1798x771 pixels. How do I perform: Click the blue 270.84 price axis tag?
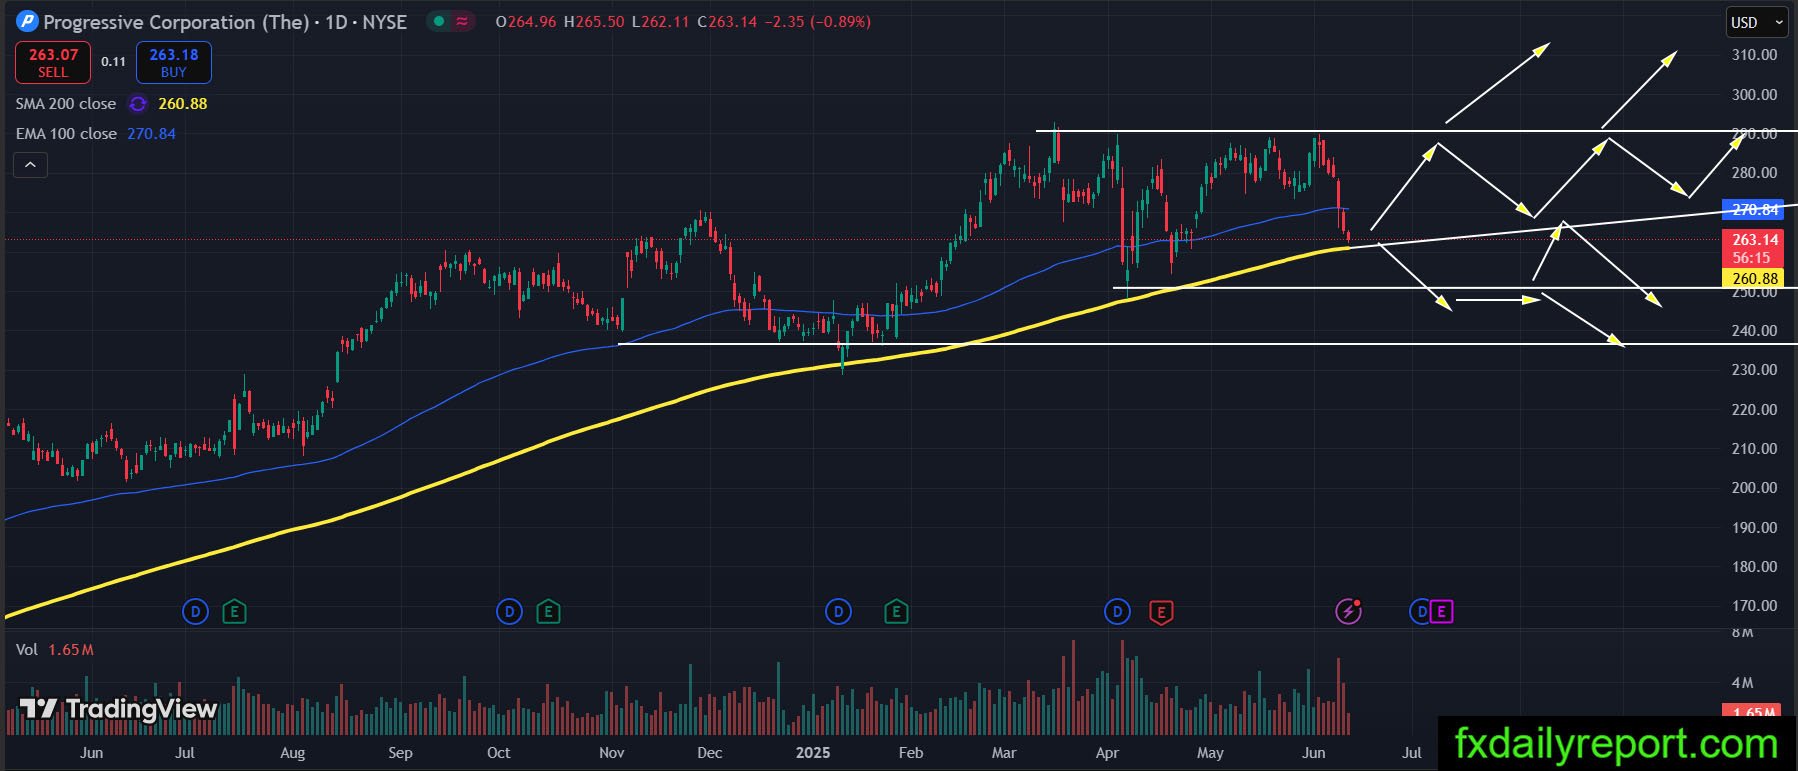tap(1755, 210)
